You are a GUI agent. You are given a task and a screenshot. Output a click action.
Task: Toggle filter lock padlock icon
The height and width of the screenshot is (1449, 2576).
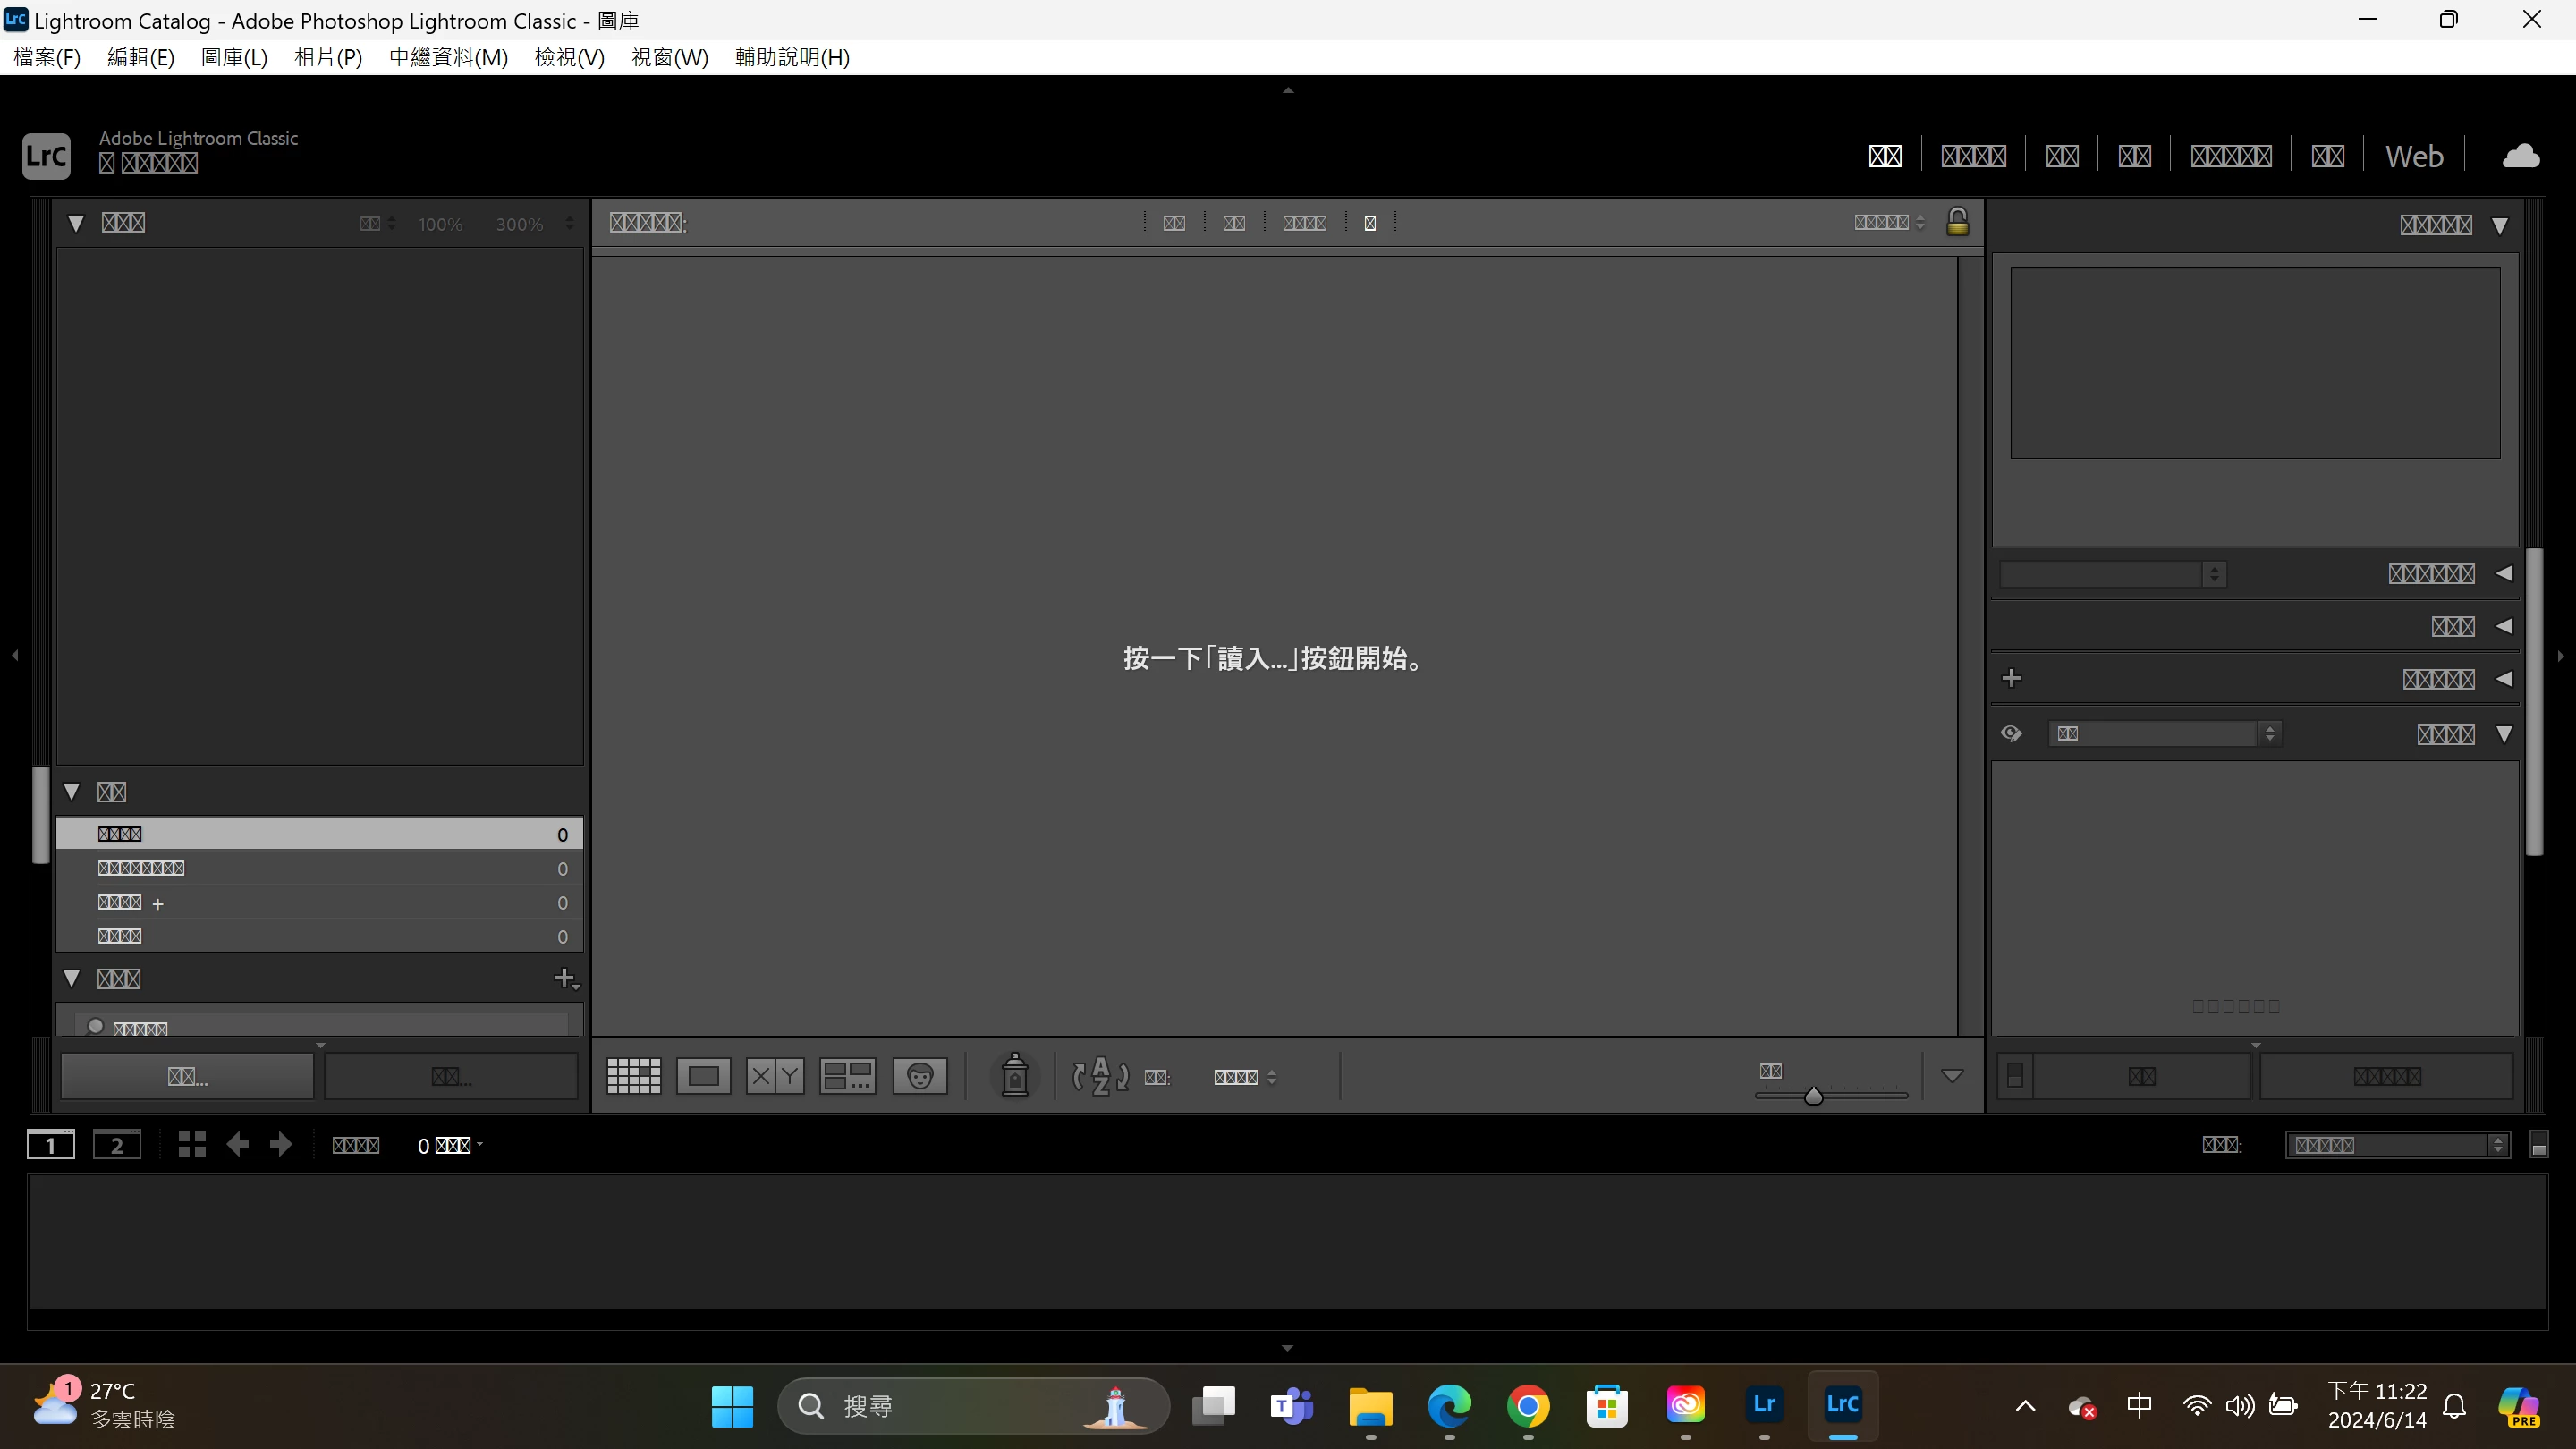coord(1957,221)
